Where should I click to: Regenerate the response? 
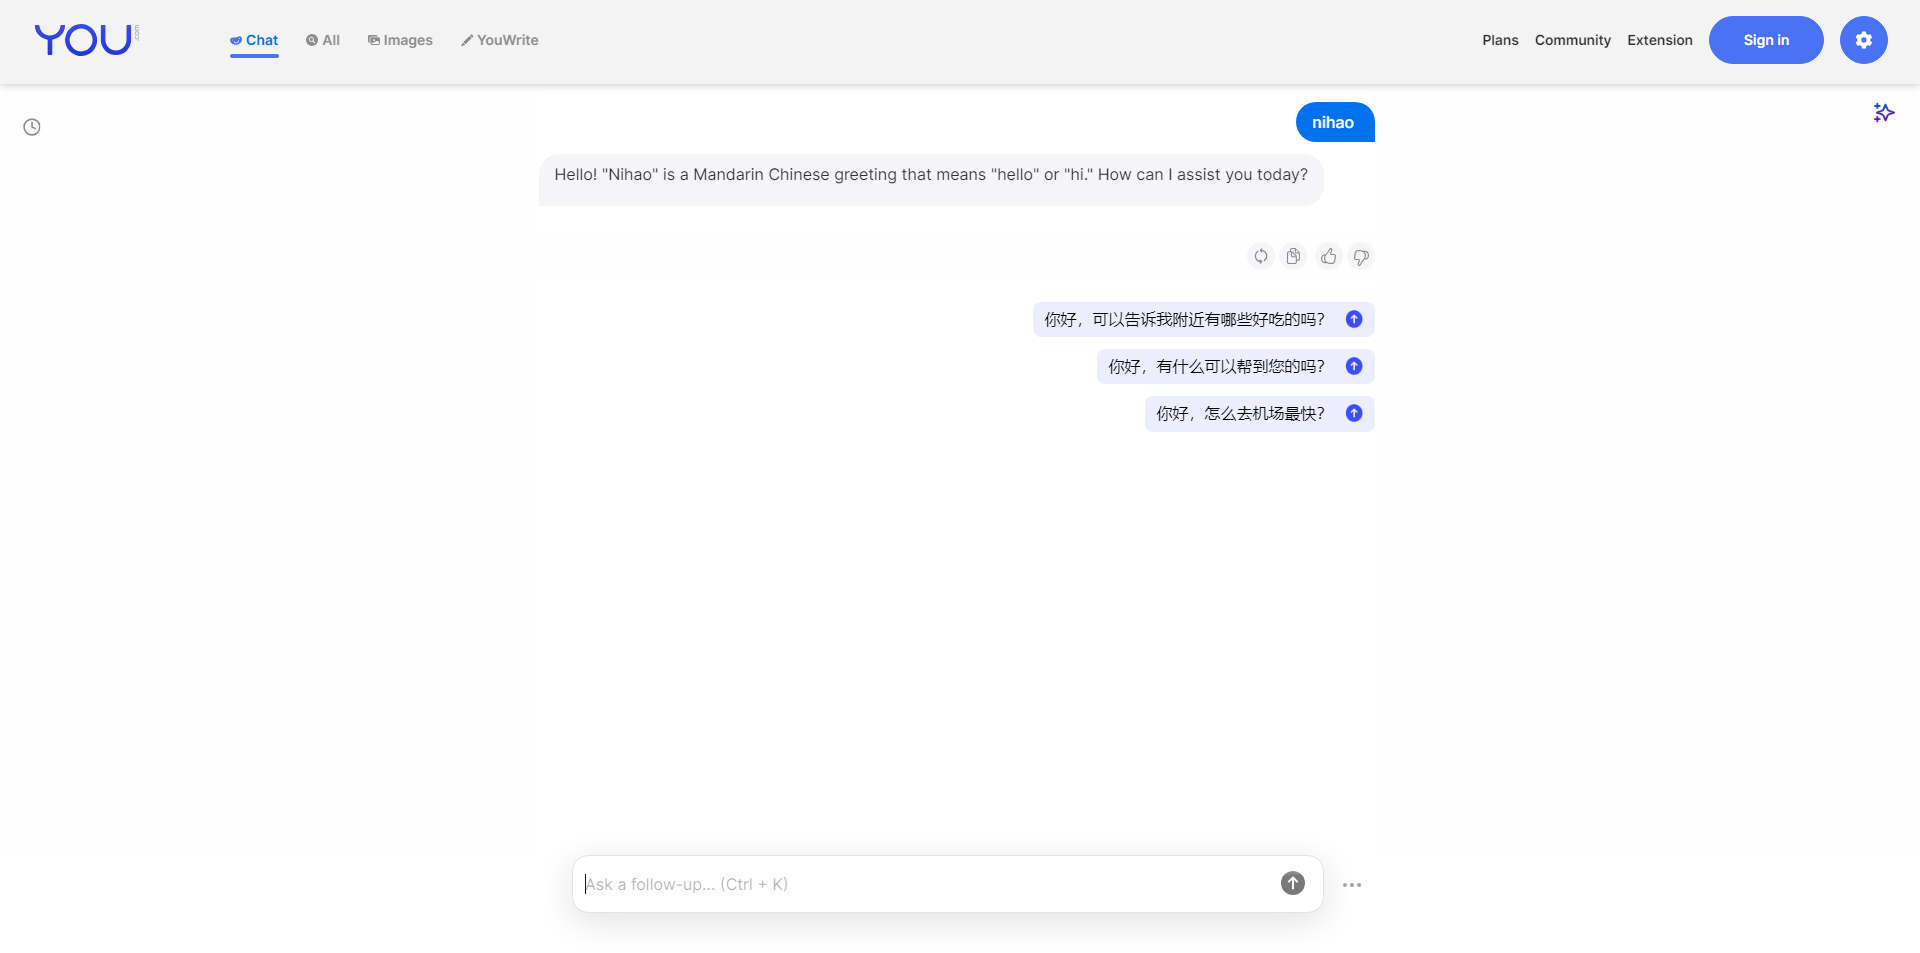(1261, 257)
